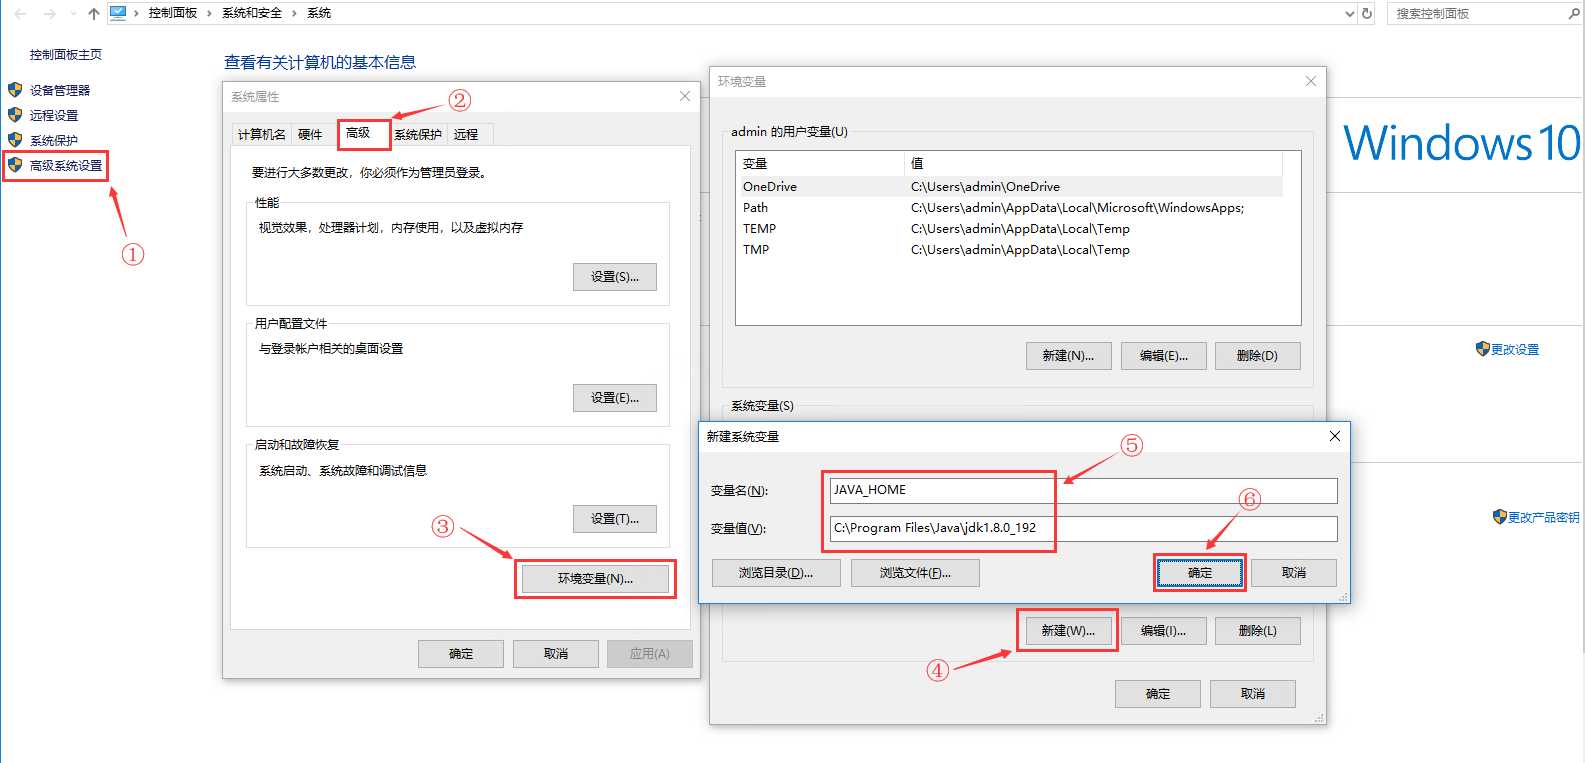Select the Path user variable row
The height and width of the screenshot is (763, 1585).
(1010, 208)
